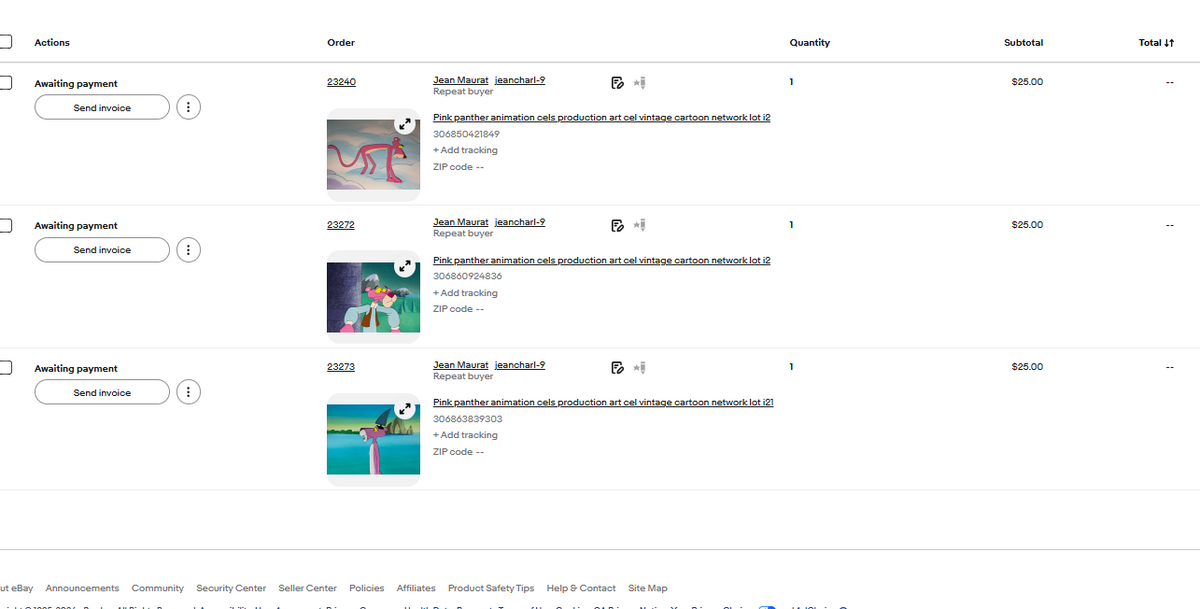The width and height of the screenshot is (1200, 609).
Task: Open order number 23272 details
Action: [x=341, y=224]
